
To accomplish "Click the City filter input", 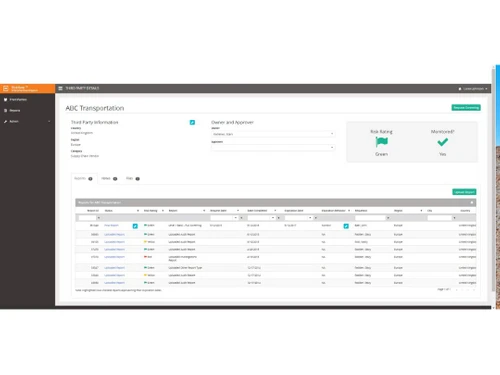I will tap(439, 218).
